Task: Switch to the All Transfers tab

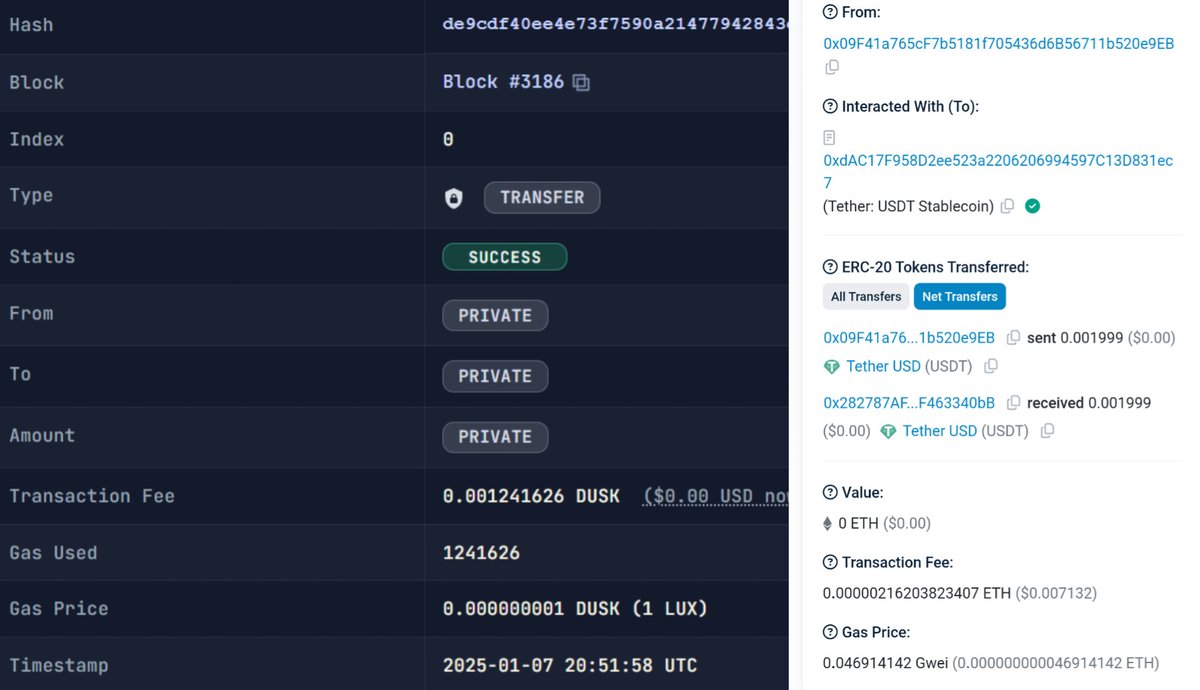Action: pyautogui.click(x=866, y=296)
